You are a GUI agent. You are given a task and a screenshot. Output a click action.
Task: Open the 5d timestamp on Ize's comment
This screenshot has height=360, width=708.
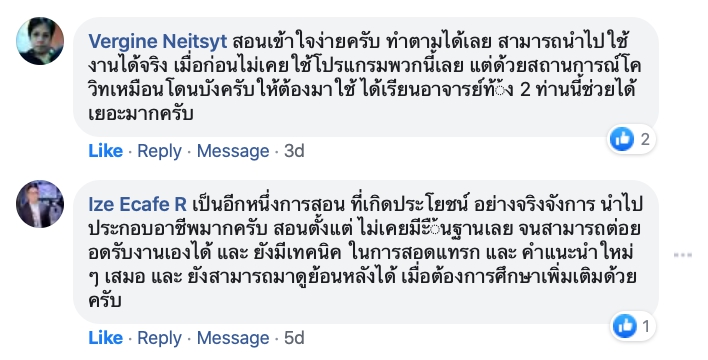[294, 338]
